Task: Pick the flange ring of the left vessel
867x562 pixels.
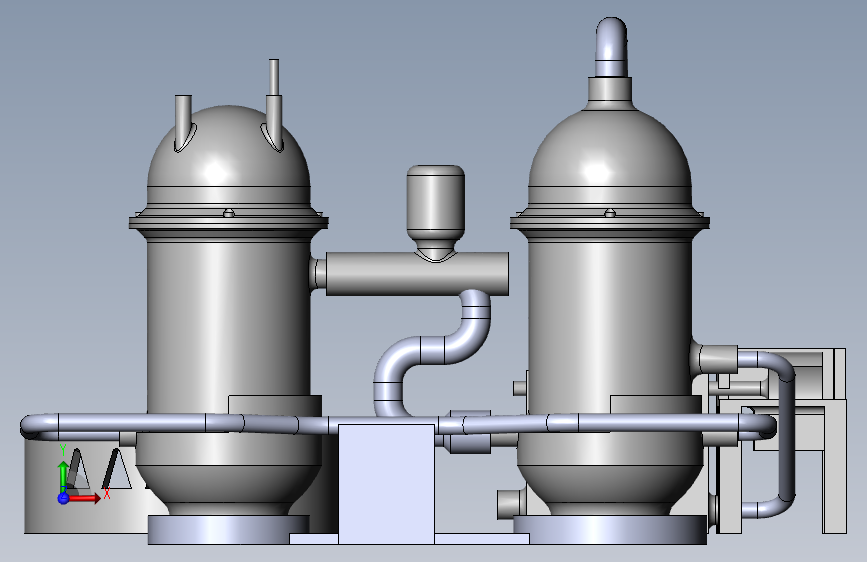Action: click(x=228, y=222)
